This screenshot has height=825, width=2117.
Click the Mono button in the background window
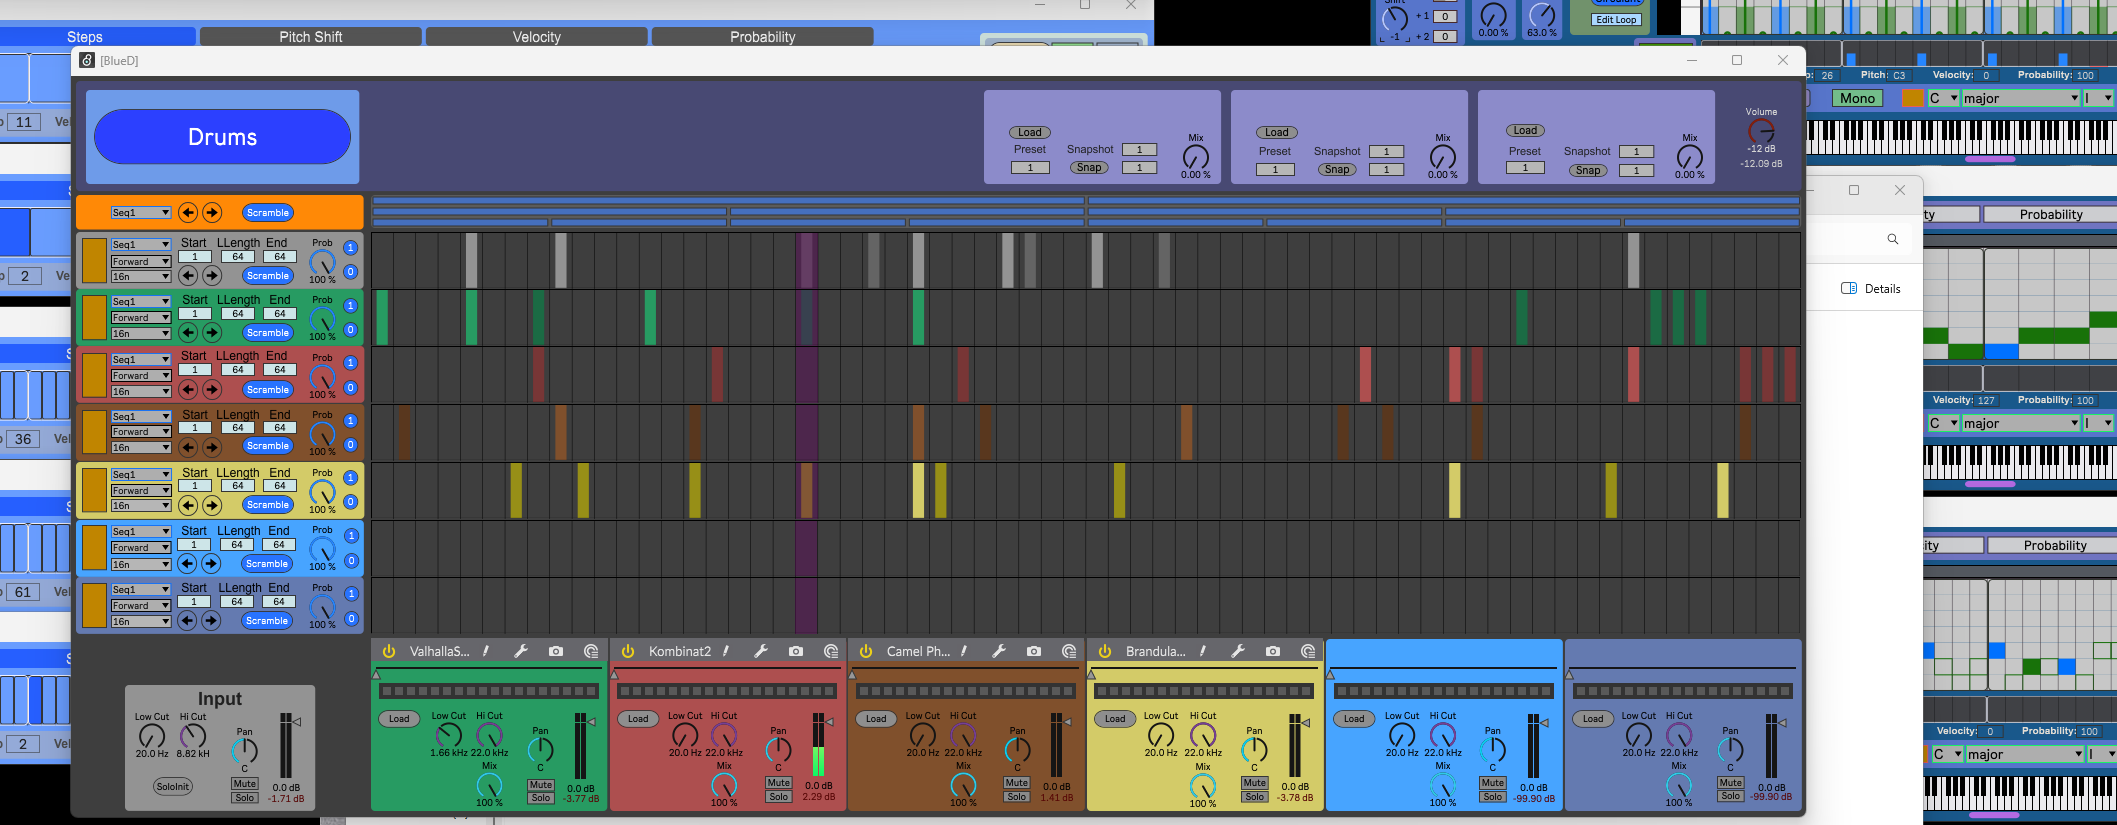1857,98
